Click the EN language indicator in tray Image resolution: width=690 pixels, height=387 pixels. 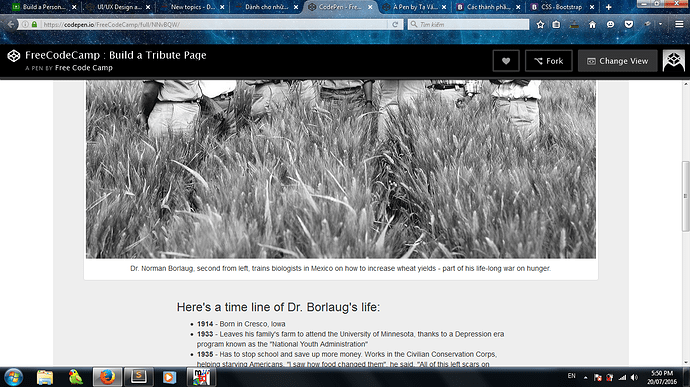[x=571, y=376]
